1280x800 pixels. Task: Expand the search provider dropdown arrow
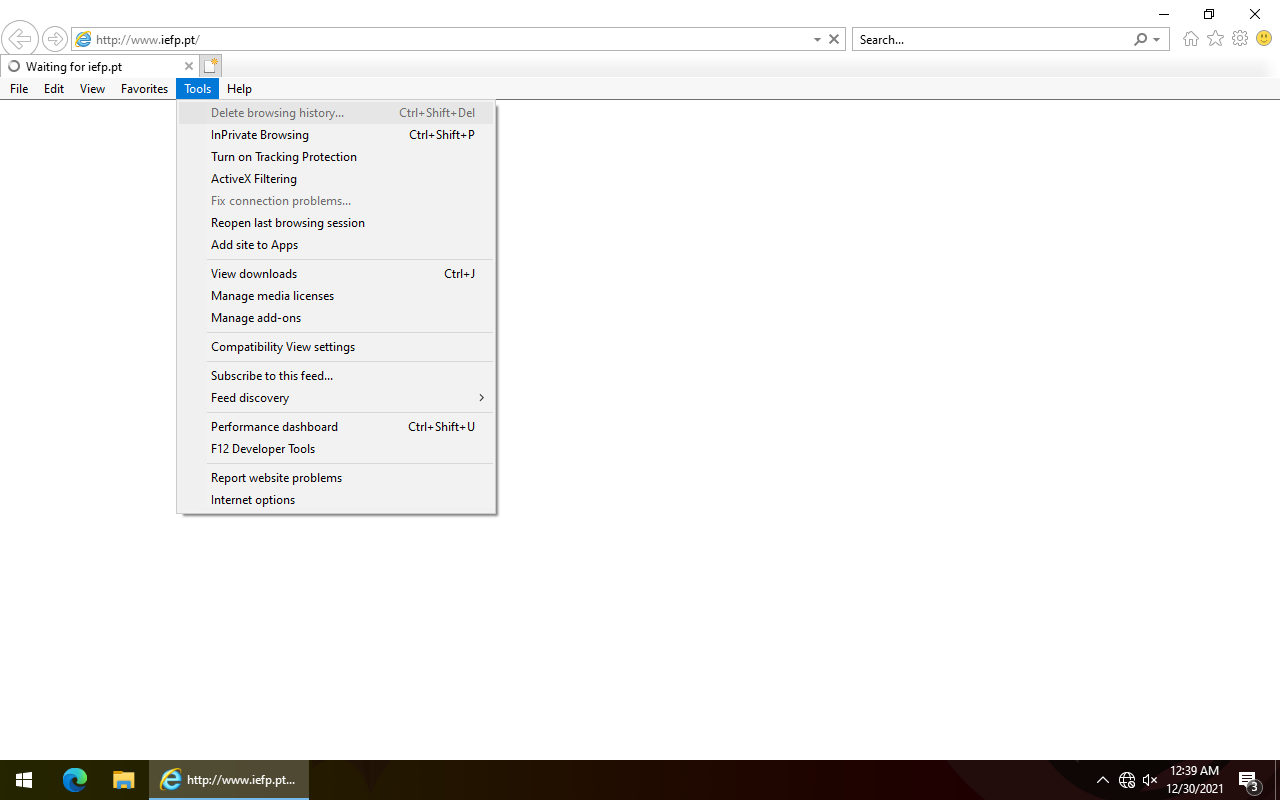1157,40
